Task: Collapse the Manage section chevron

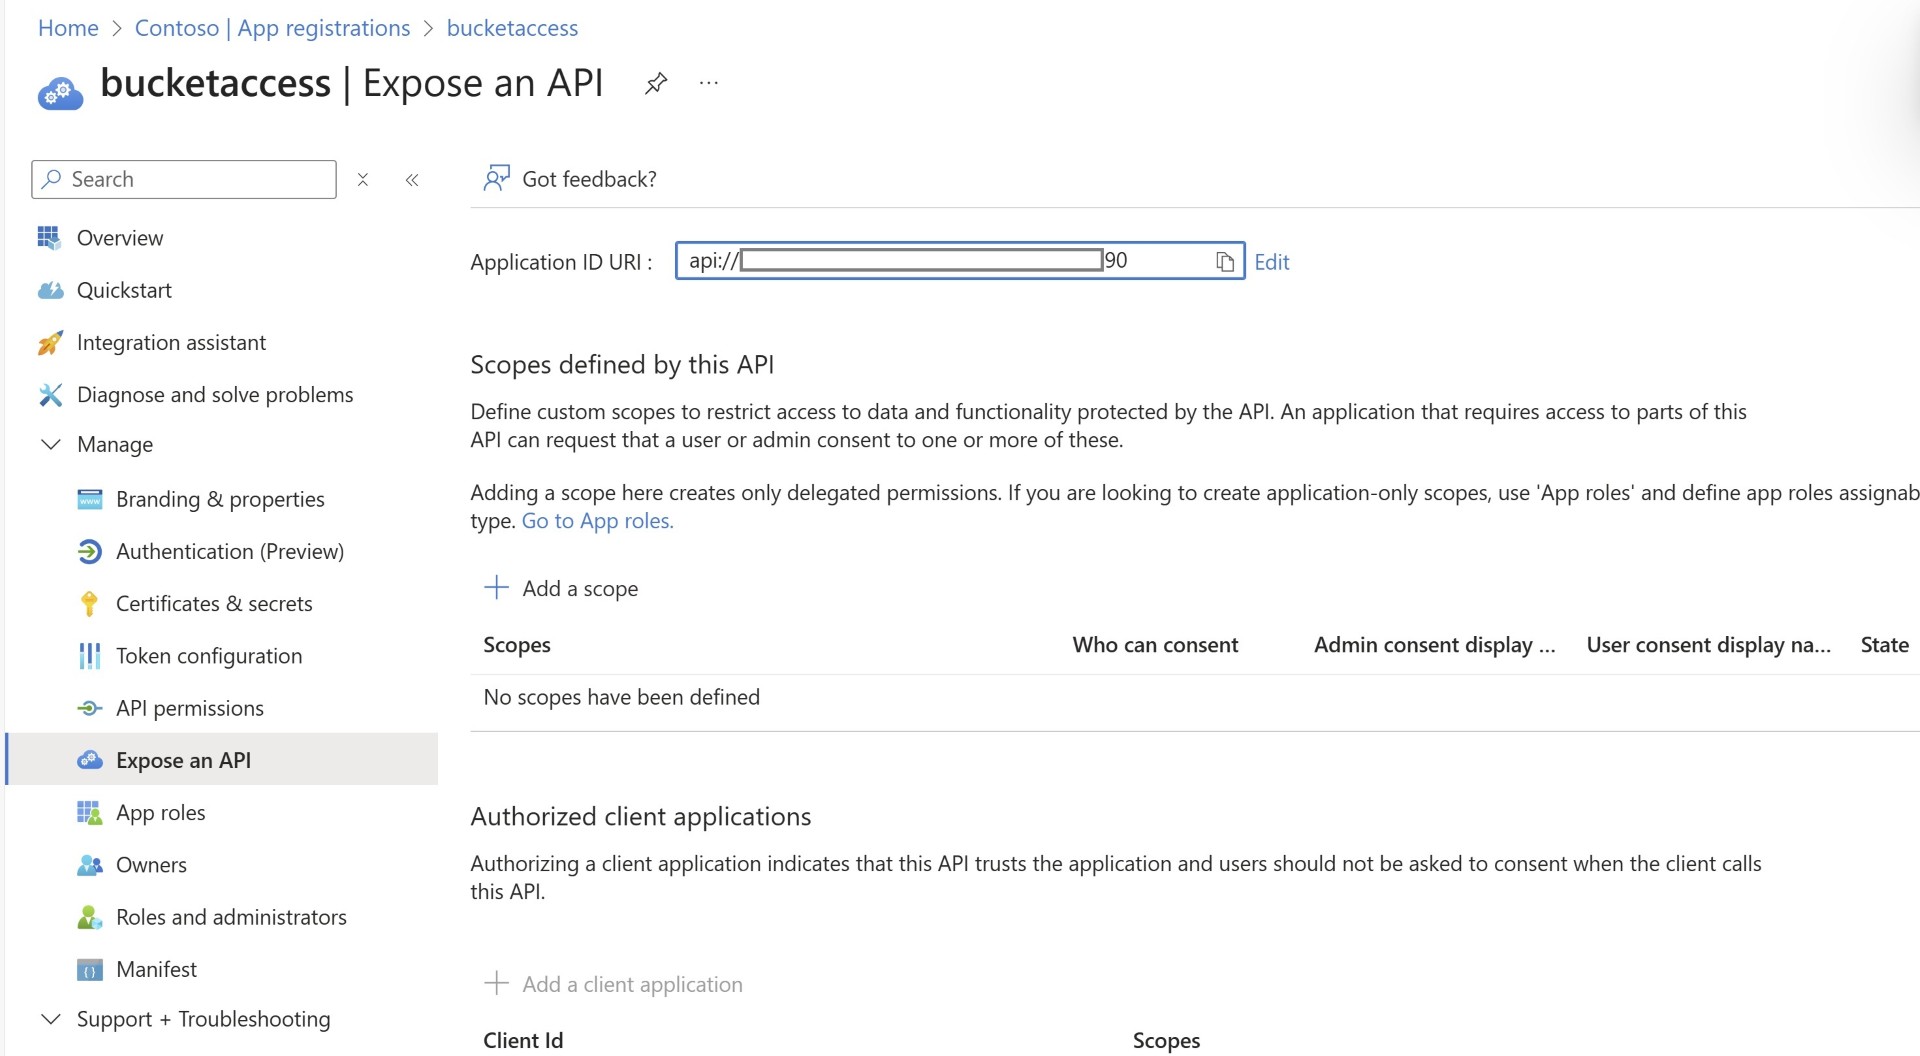Action: pyautogui.click(x=50, y=444)
